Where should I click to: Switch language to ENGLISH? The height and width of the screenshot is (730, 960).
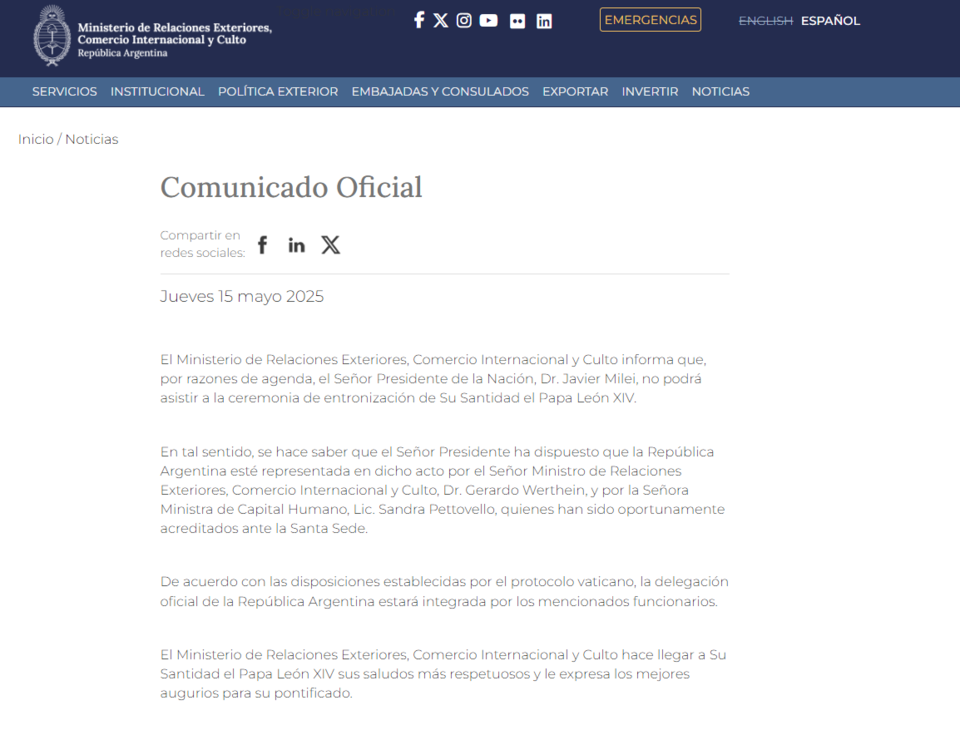[x=766, y=21]
